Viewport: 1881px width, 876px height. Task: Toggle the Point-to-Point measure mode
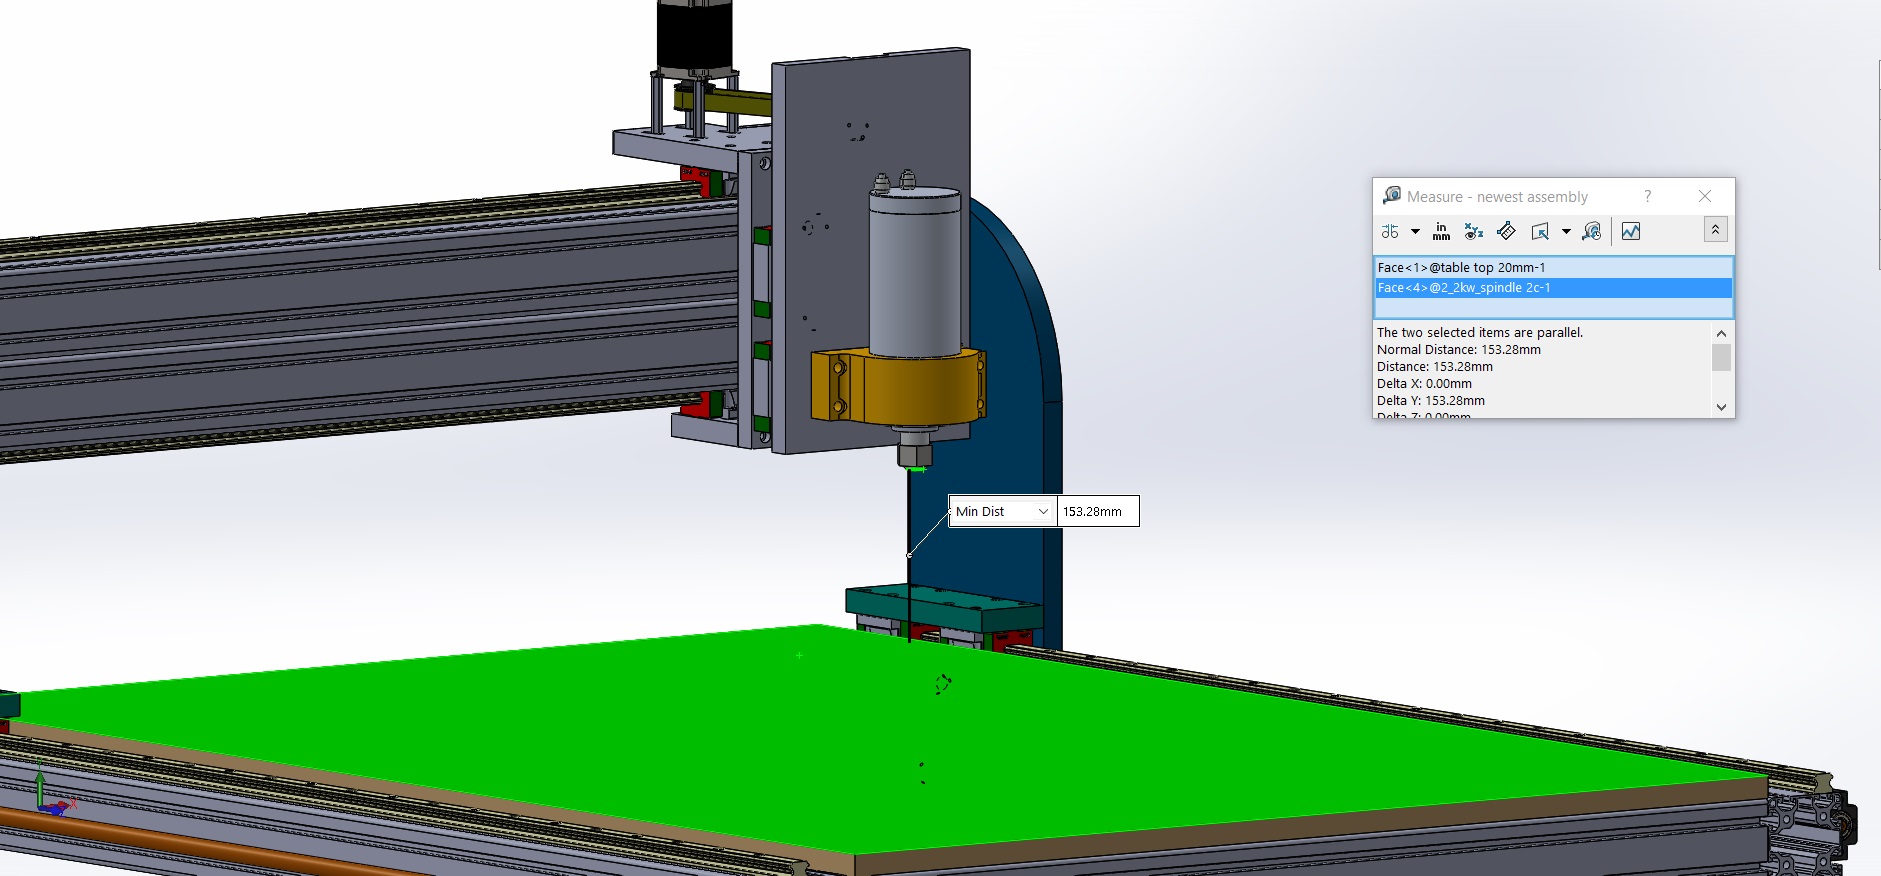coord(1506,231)
